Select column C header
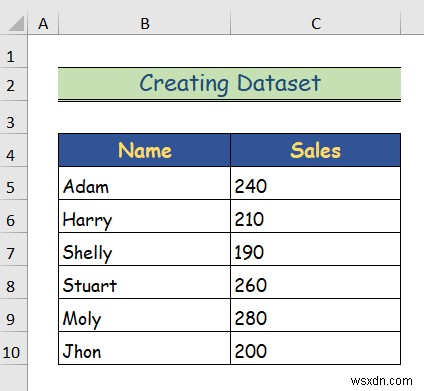The image size is (424, 391). (x=316, y=23)
